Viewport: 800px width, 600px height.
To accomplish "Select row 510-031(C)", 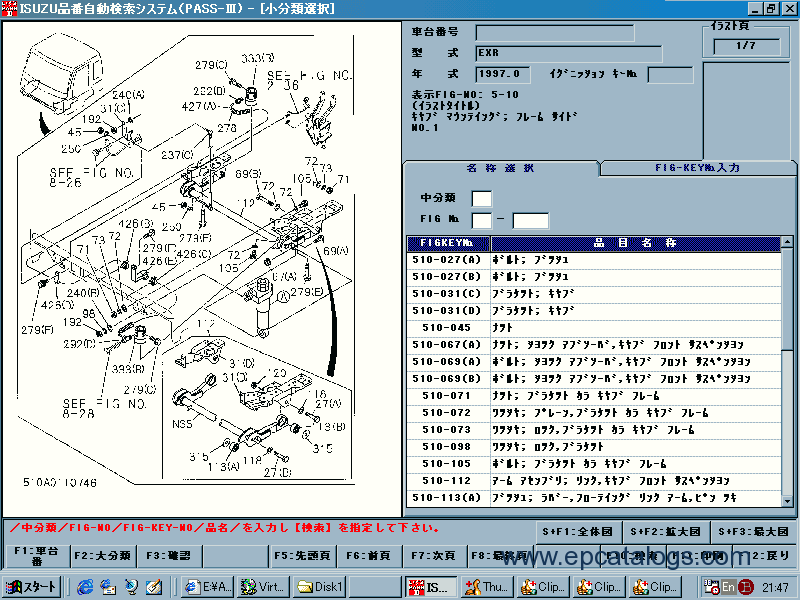I will pyautogui.click(x=594, y=294).
